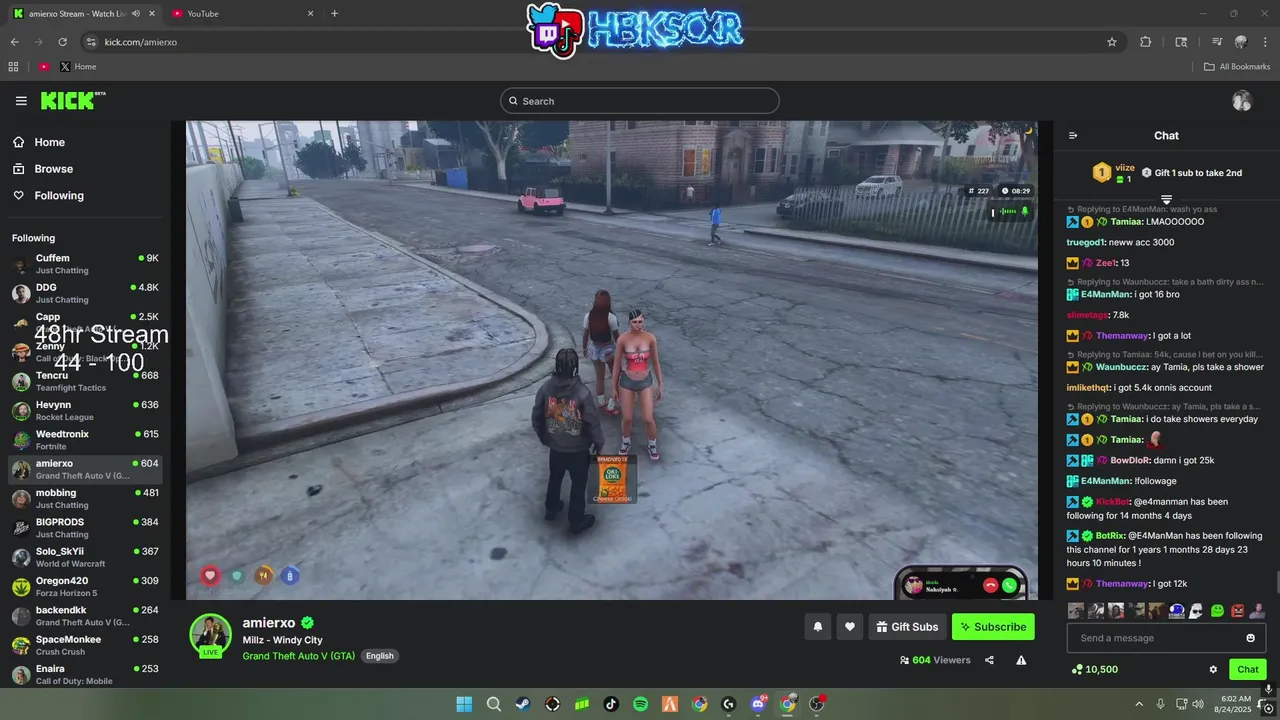The width and height of the screenshot is (1280, 720).
Task: Click the KICK logo
Action: pyautogui.click(x=72, y=100)
